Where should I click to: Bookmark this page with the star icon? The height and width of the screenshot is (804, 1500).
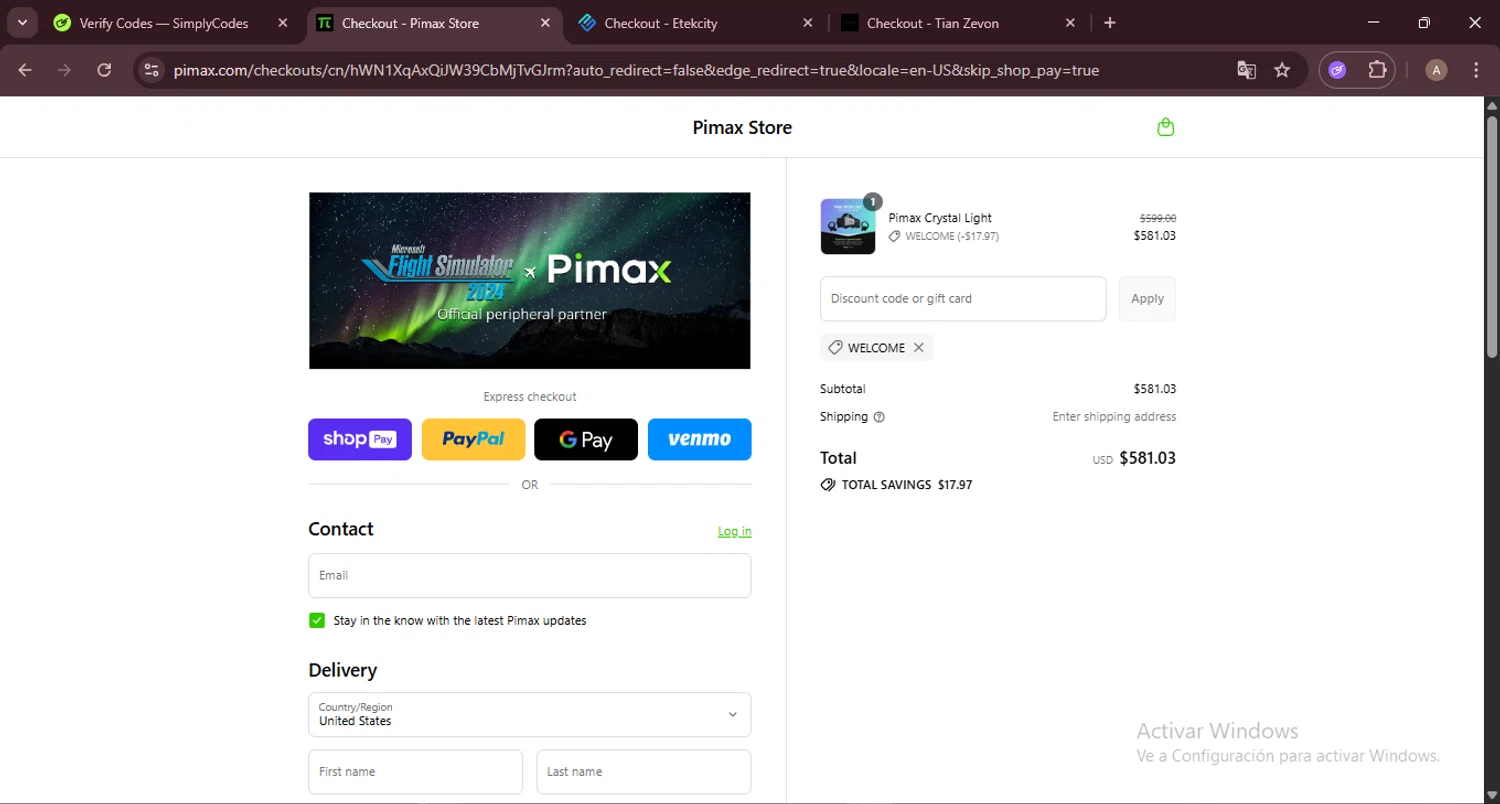(1282, 70)
